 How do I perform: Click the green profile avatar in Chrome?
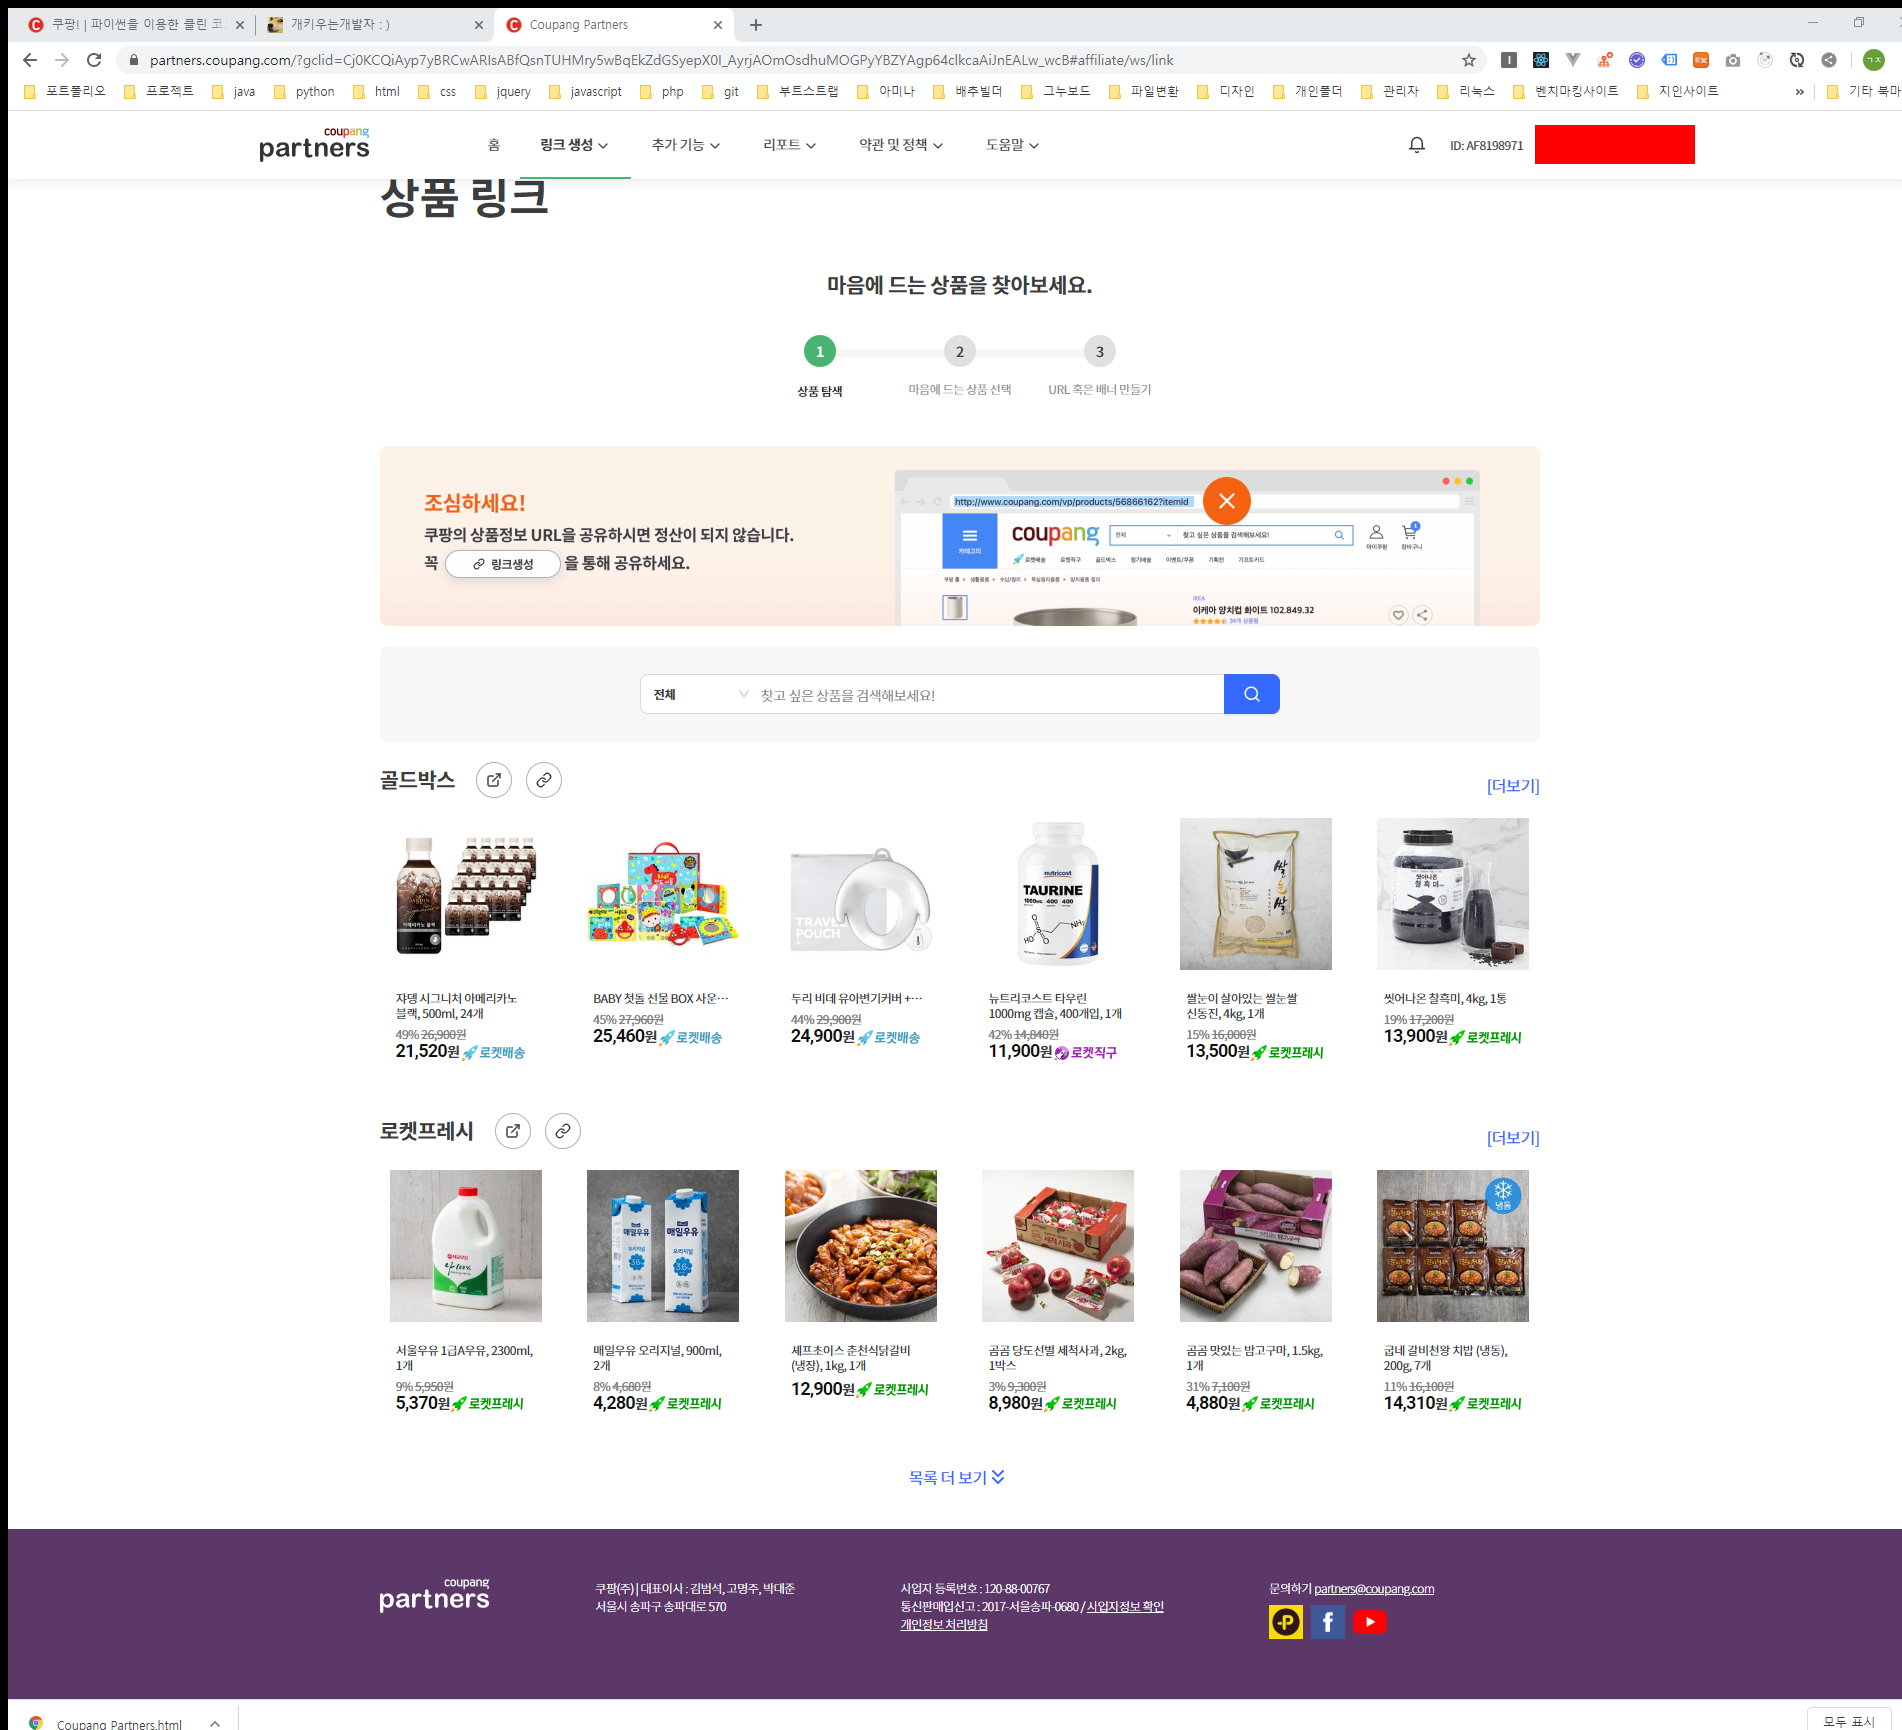point(1873,60)
